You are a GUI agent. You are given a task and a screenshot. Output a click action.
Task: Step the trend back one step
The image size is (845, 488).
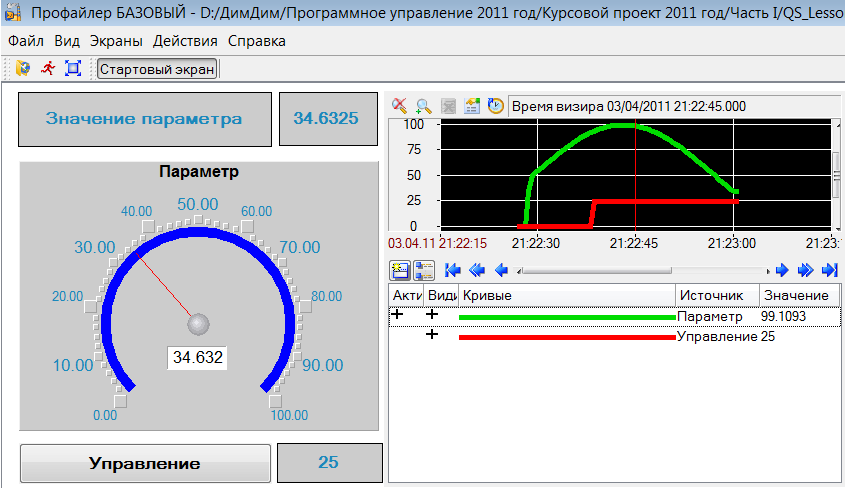(x=501, y=270)
